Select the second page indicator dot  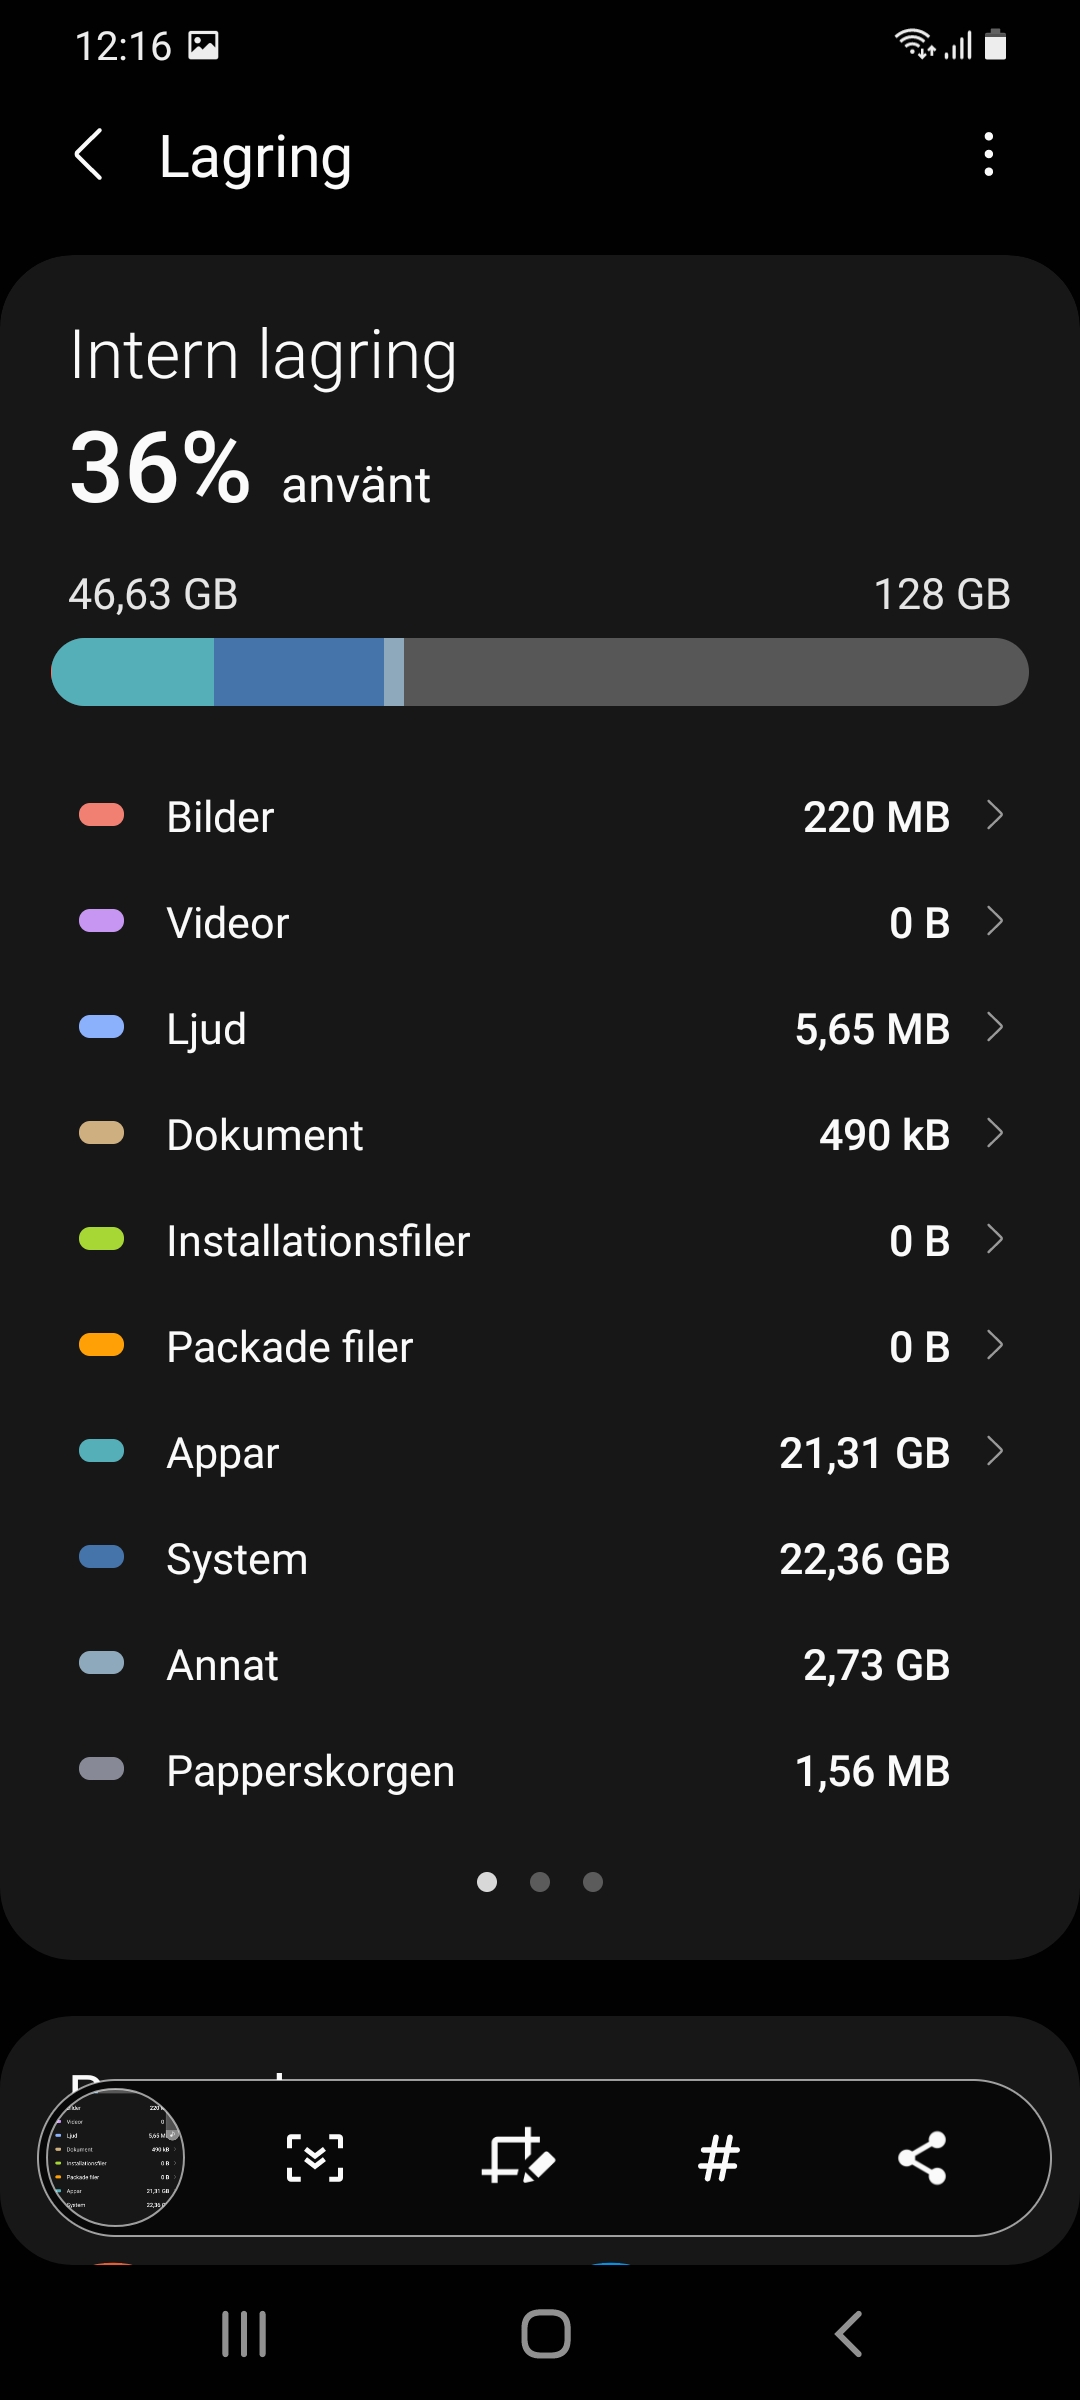(x=540, y=1882)
